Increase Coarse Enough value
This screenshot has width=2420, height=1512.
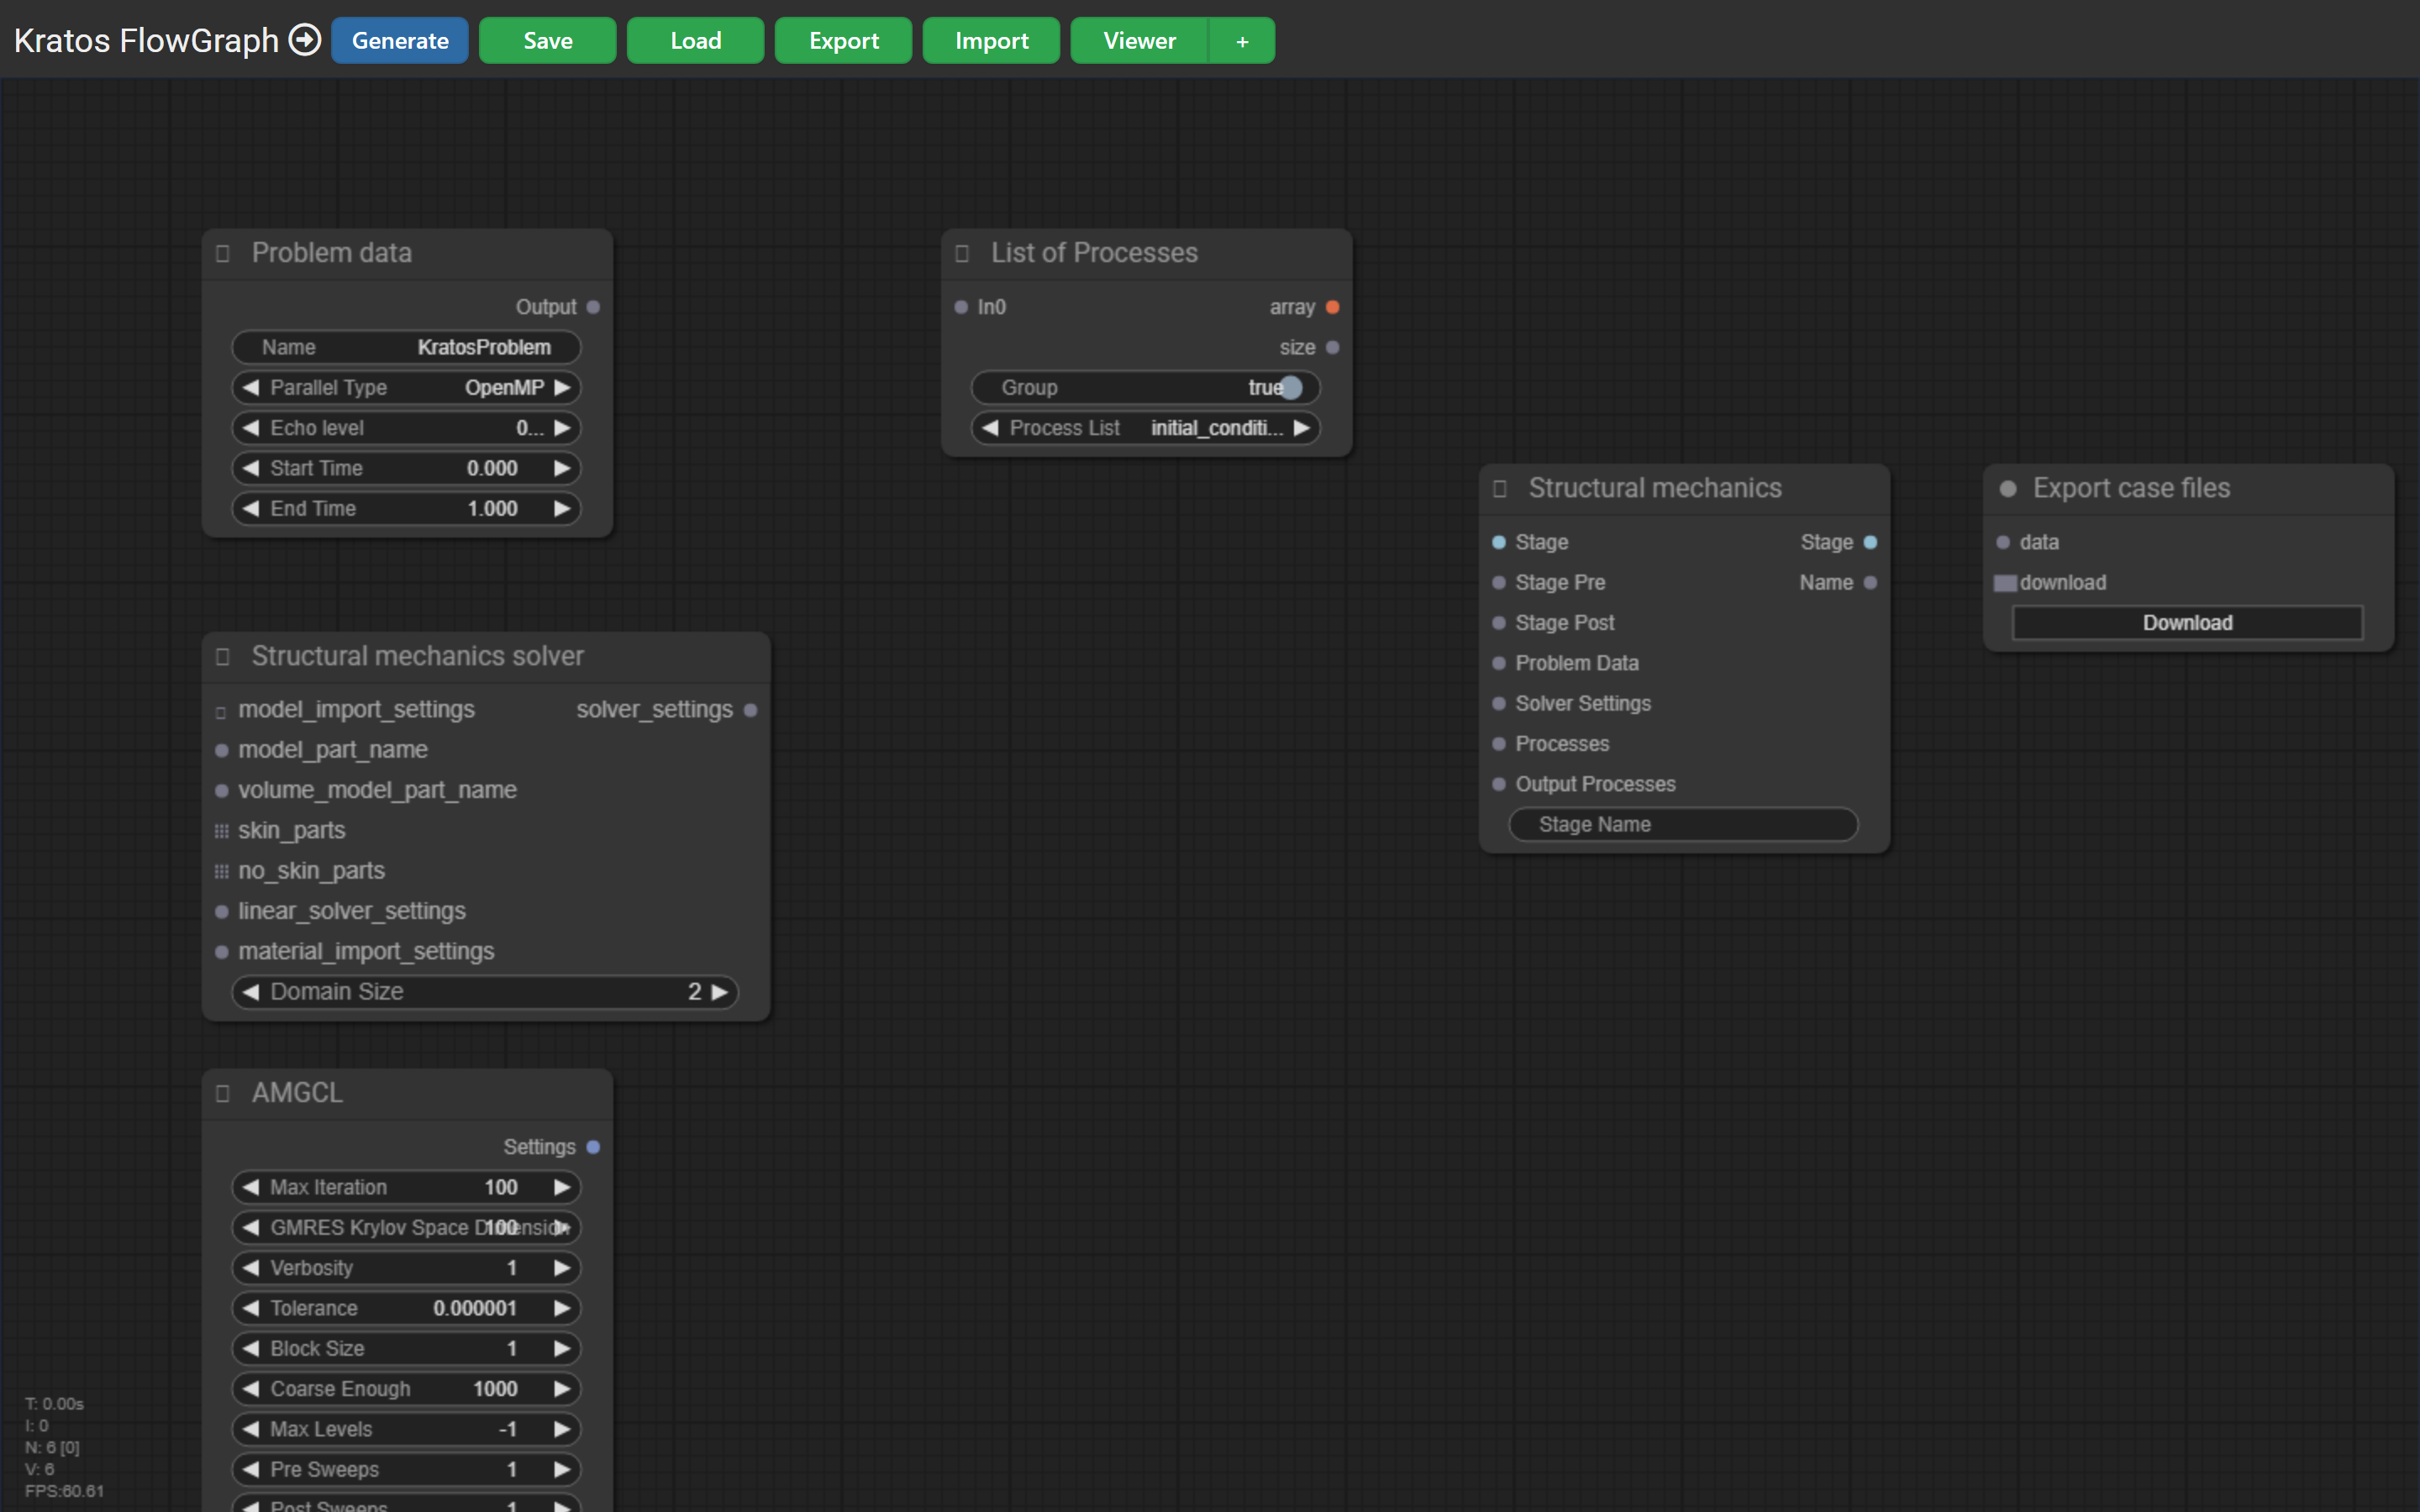click(562, 1389)
